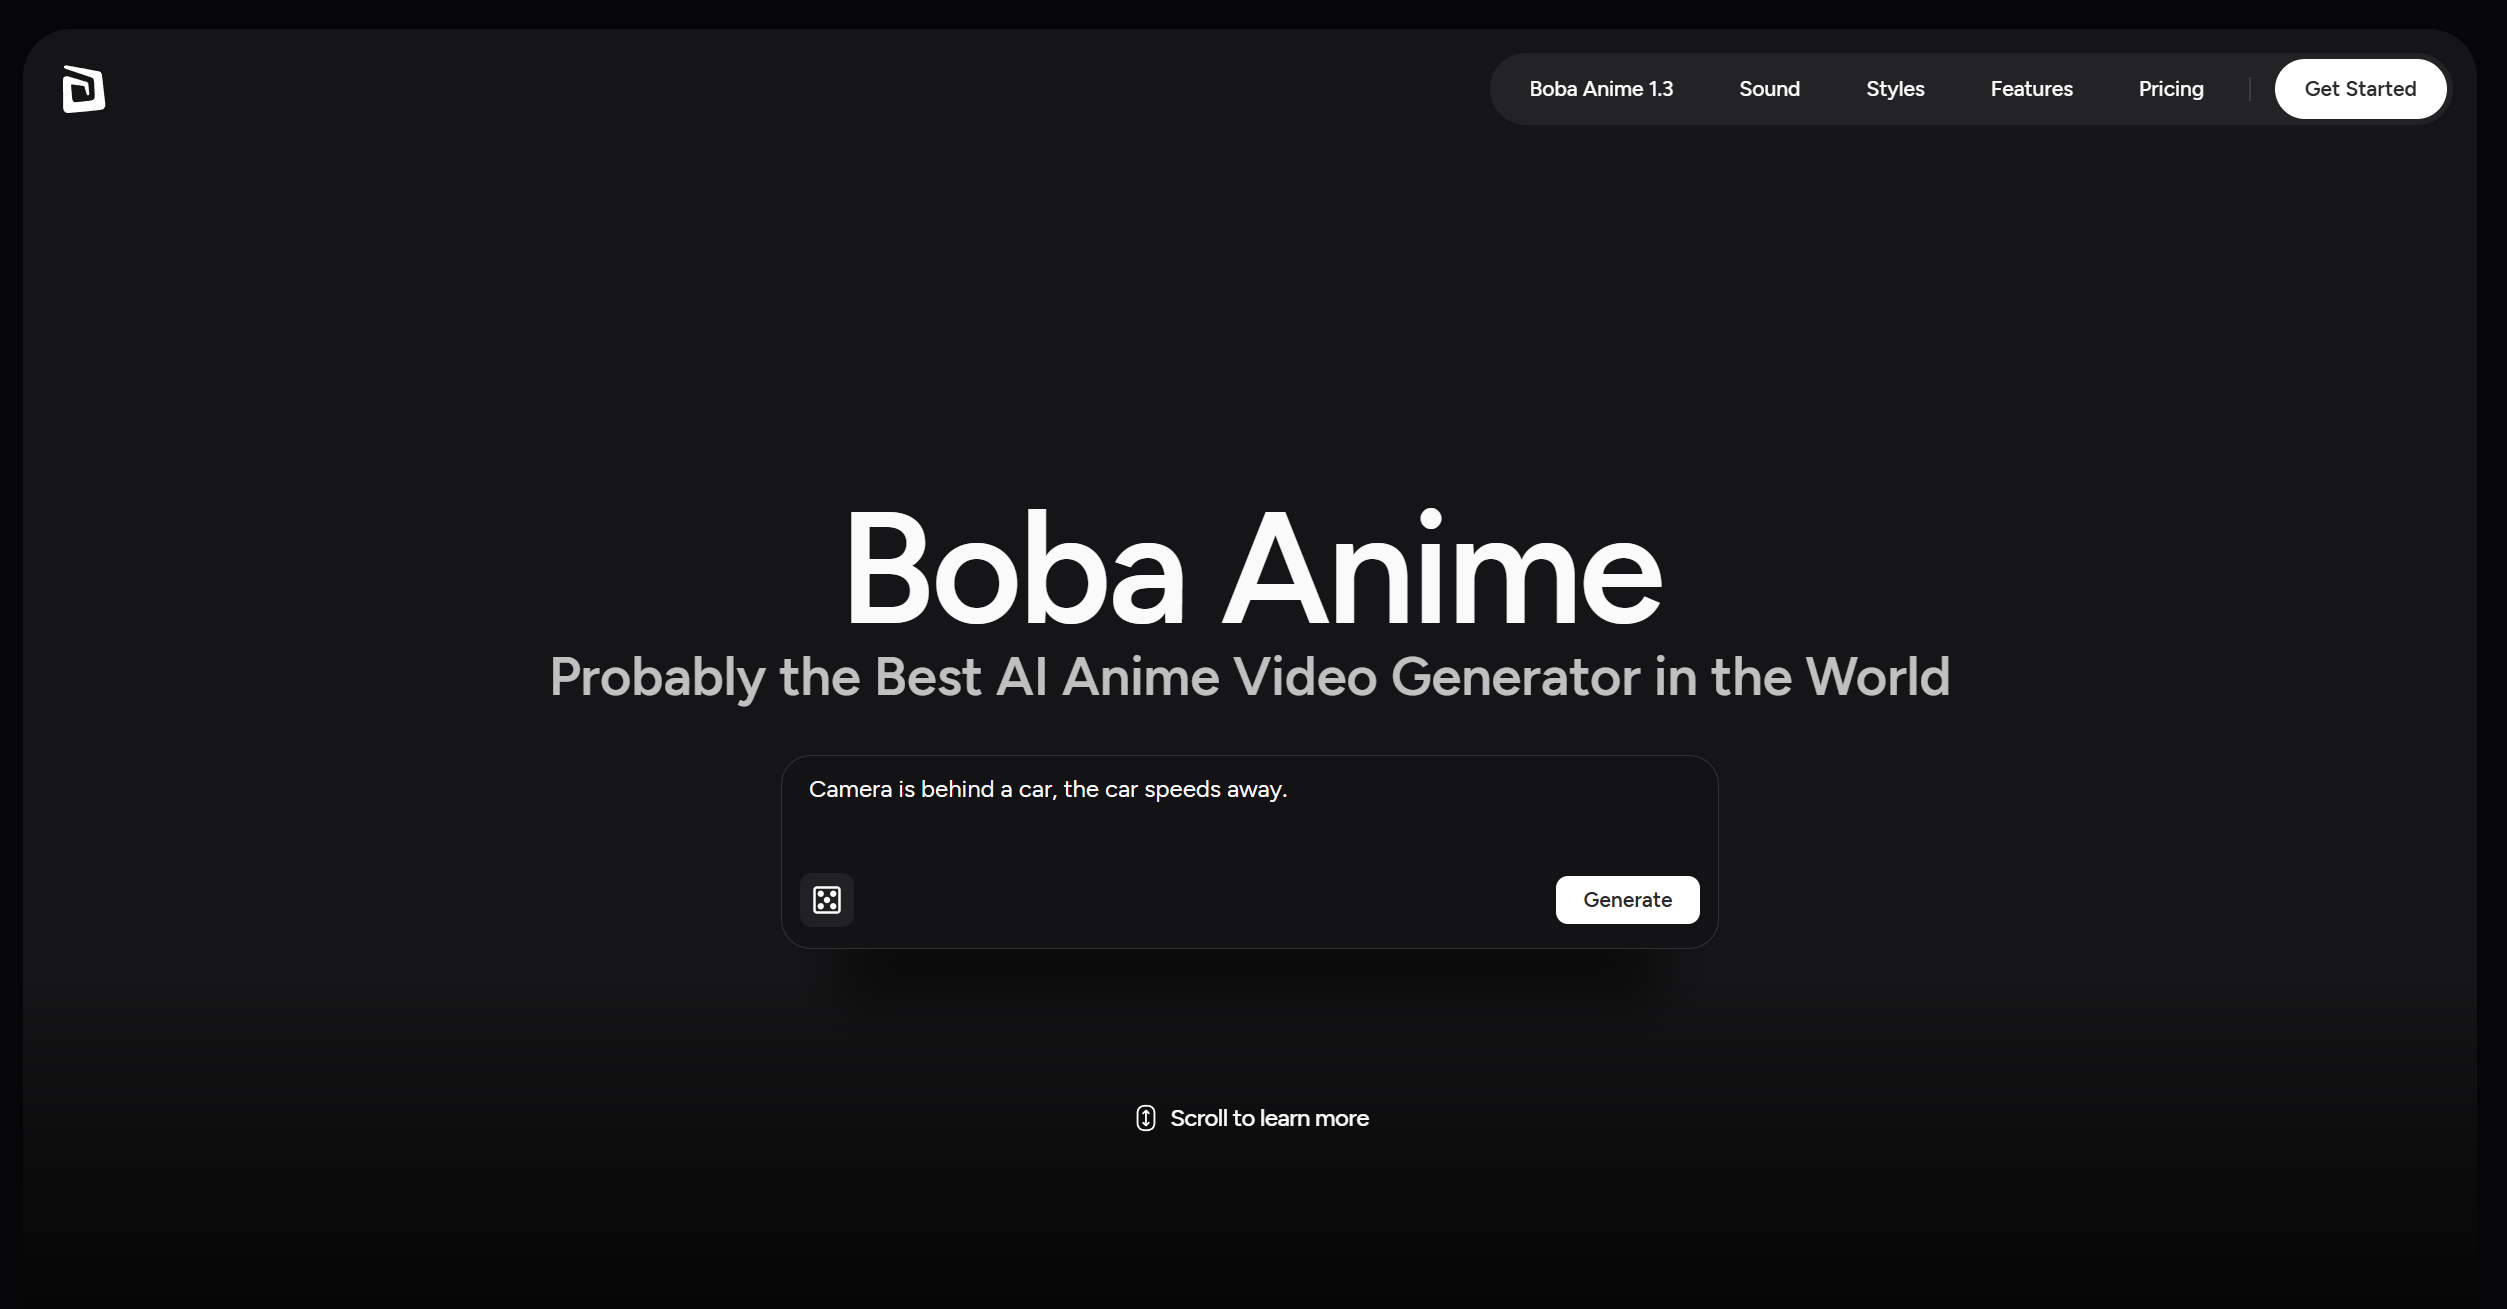Image resolution: width=2507 pixels, height=1309 pixels.
Task: Open Get Started from the top-right corner
Action: click(2360, 89)
